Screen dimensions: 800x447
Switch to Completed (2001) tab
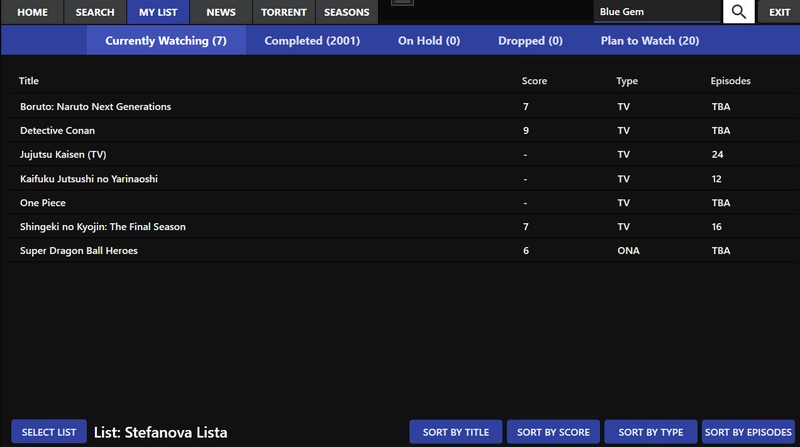pyautogui.click(x=312, y=40)
